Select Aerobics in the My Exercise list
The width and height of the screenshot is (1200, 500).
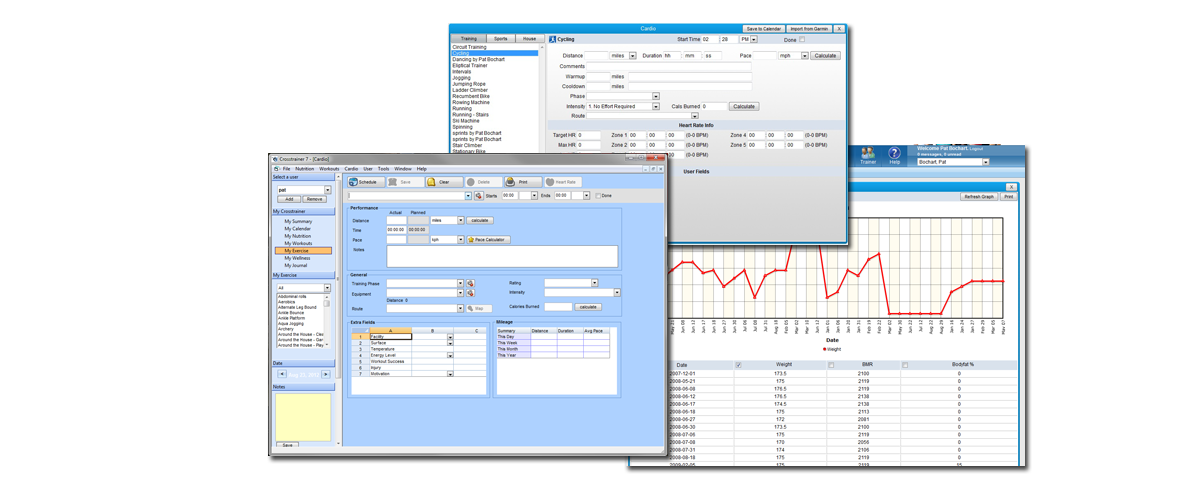287,302
